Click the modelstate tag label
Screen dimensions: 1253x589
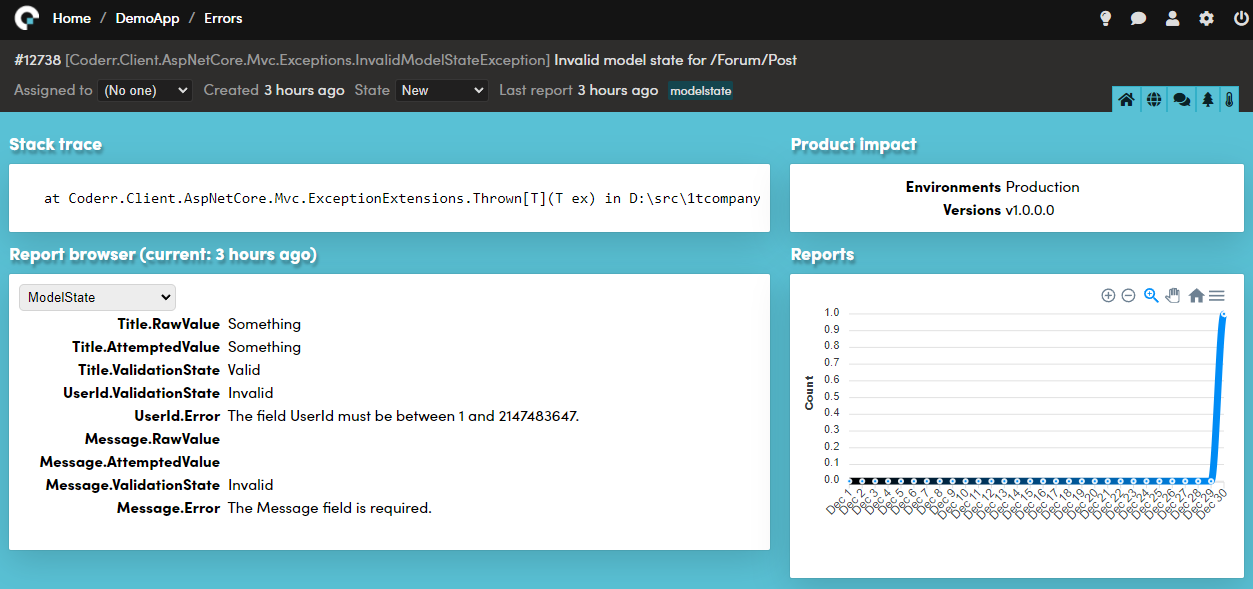click(x=701, y=91)
